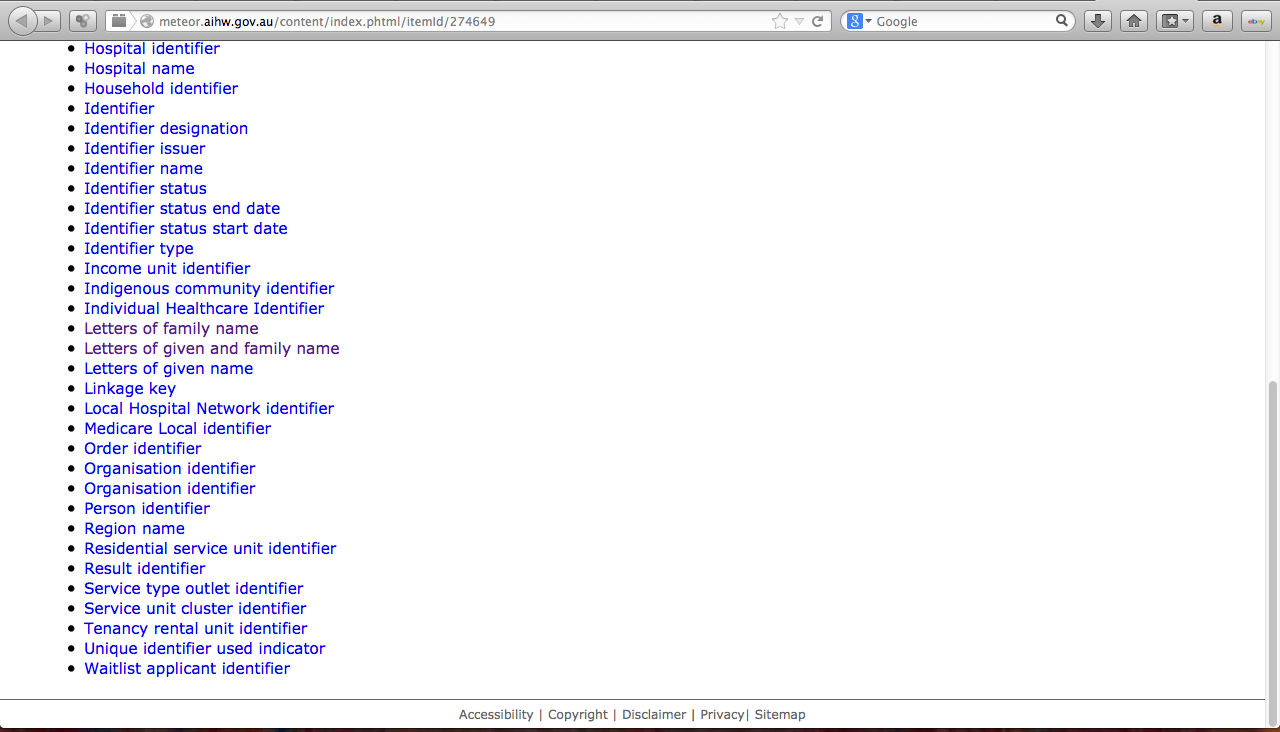Open the eBay shortcut in the toolbar

[1255, 20]
